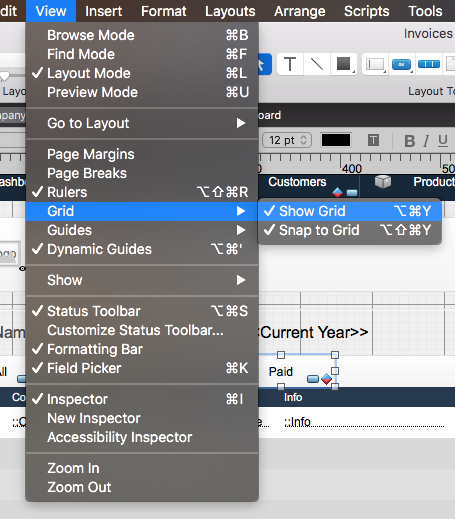Viewport: 455px width, 519px height.
Task: Toggle Show Grid option off
Action: coord(350,211)
